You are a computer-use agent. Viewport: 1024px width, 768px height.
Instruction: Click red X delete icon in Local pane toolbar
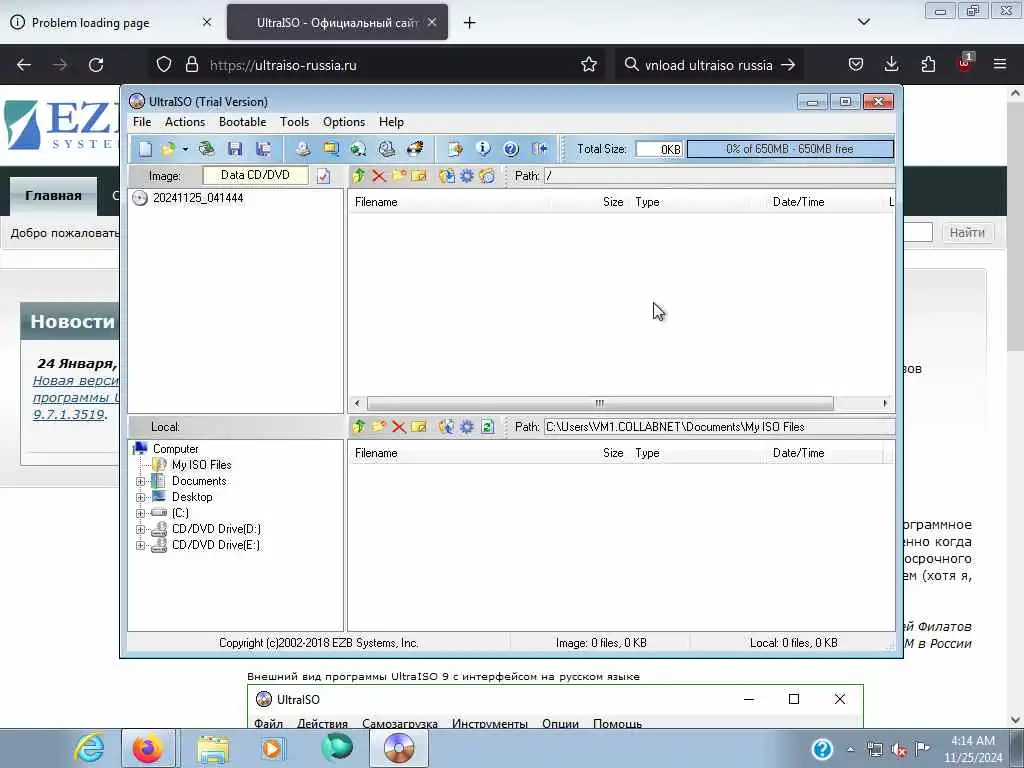399,426
